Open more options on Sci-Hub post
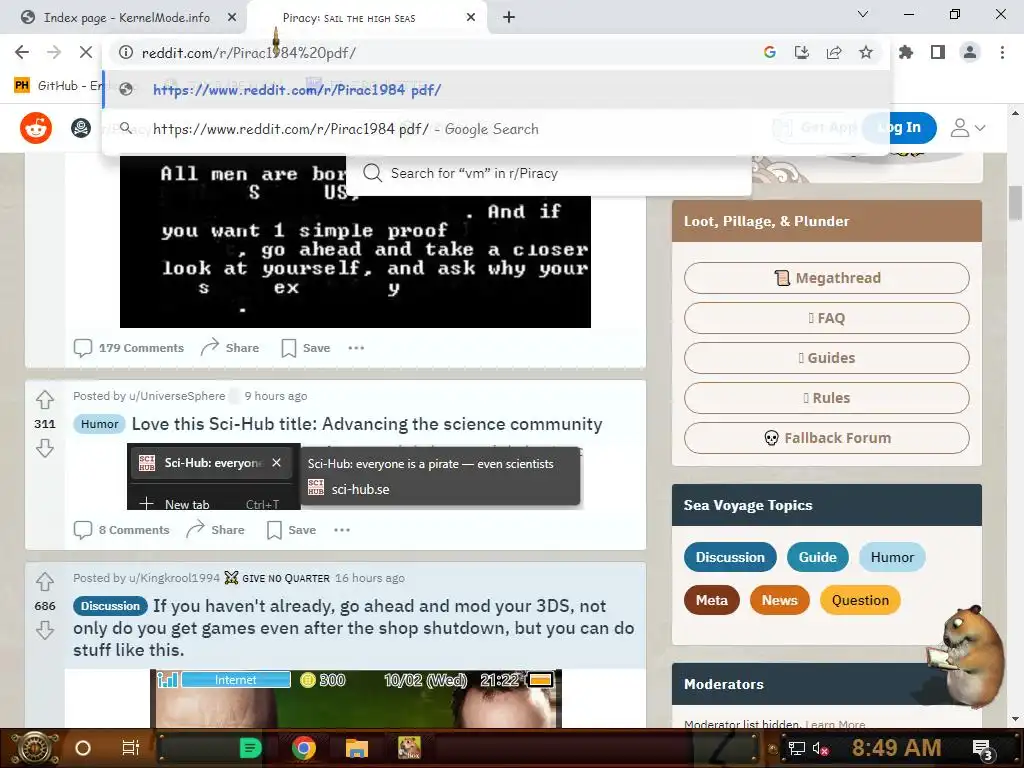The height and width of the screenshot is (768, 1024). click(x=342, y=530)
